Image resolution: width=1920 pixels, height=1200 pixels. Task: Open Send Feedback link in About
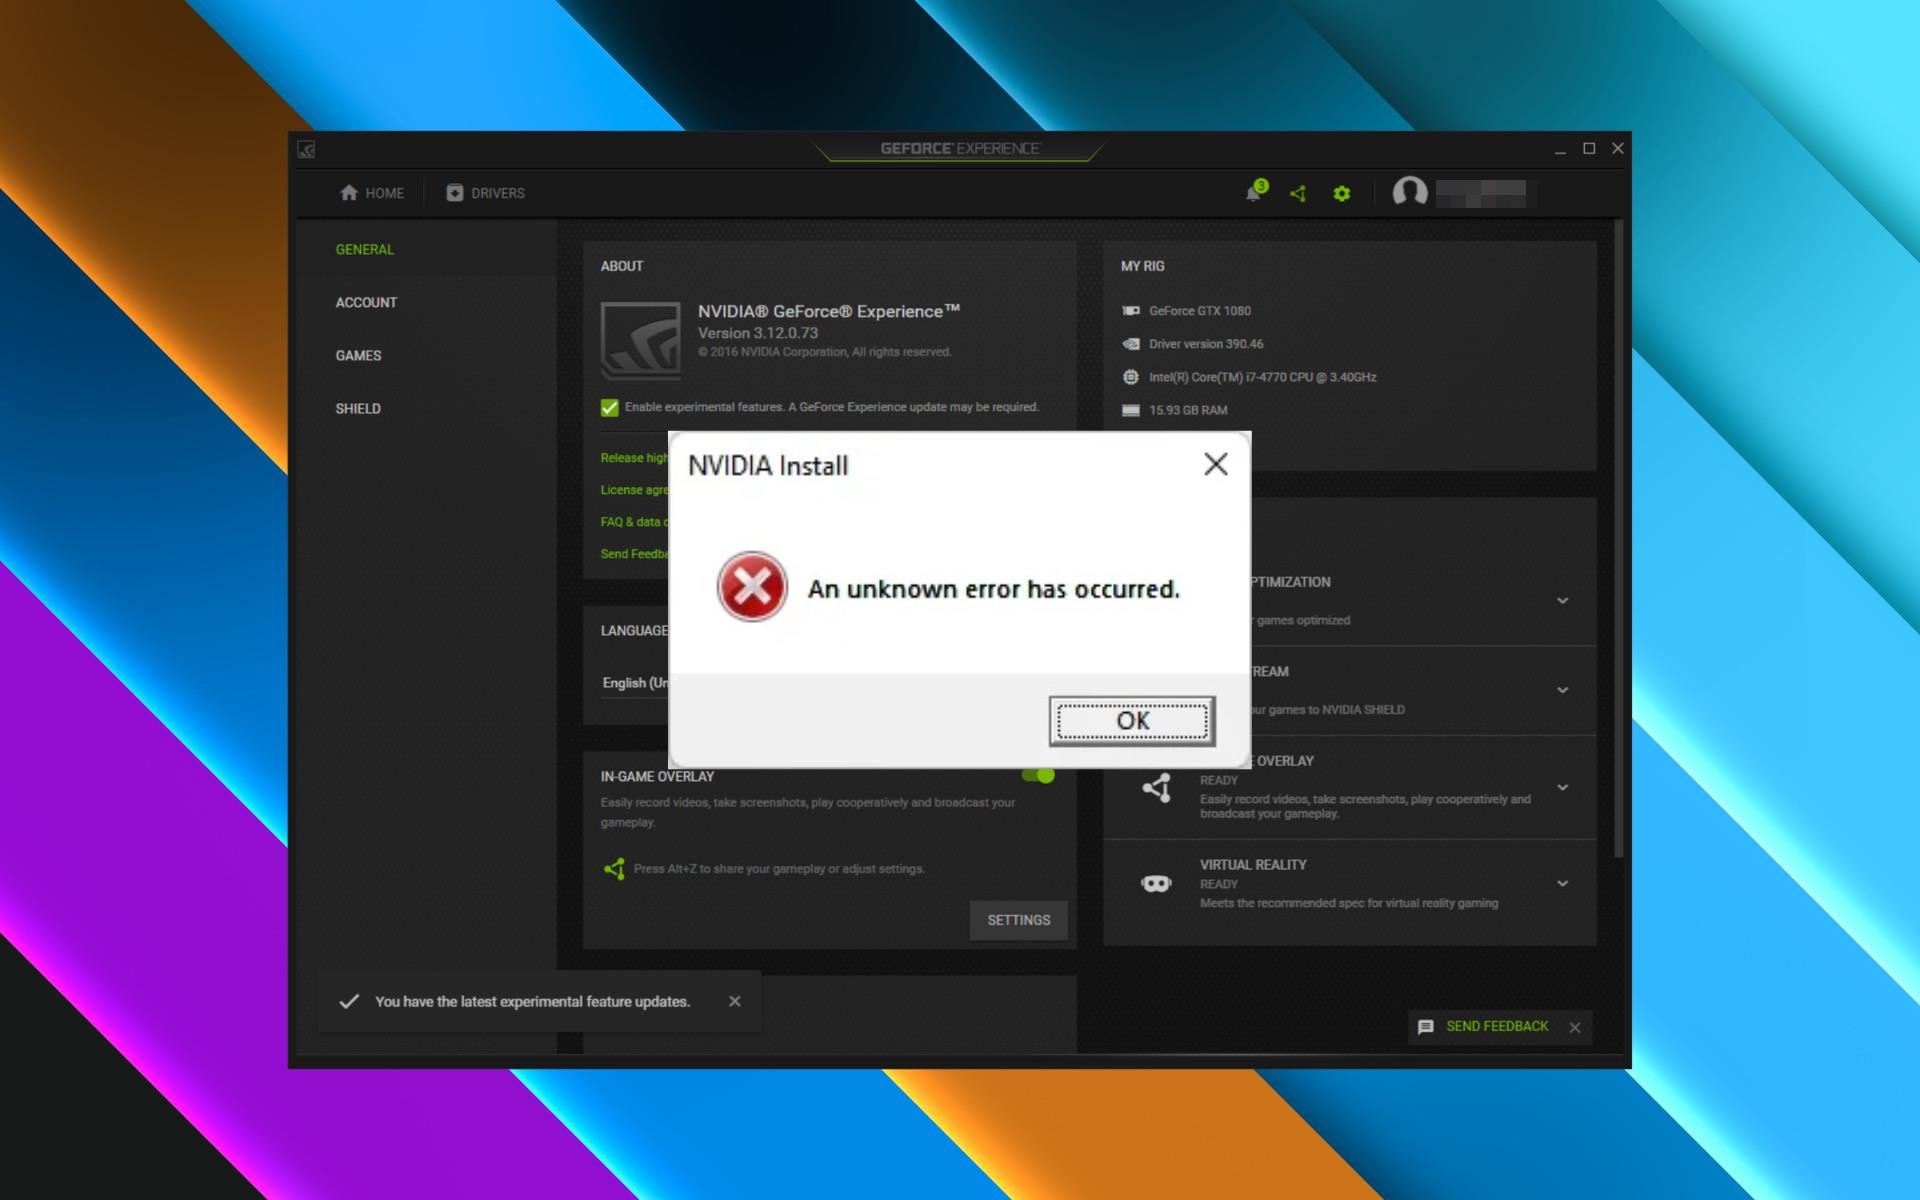634,554
